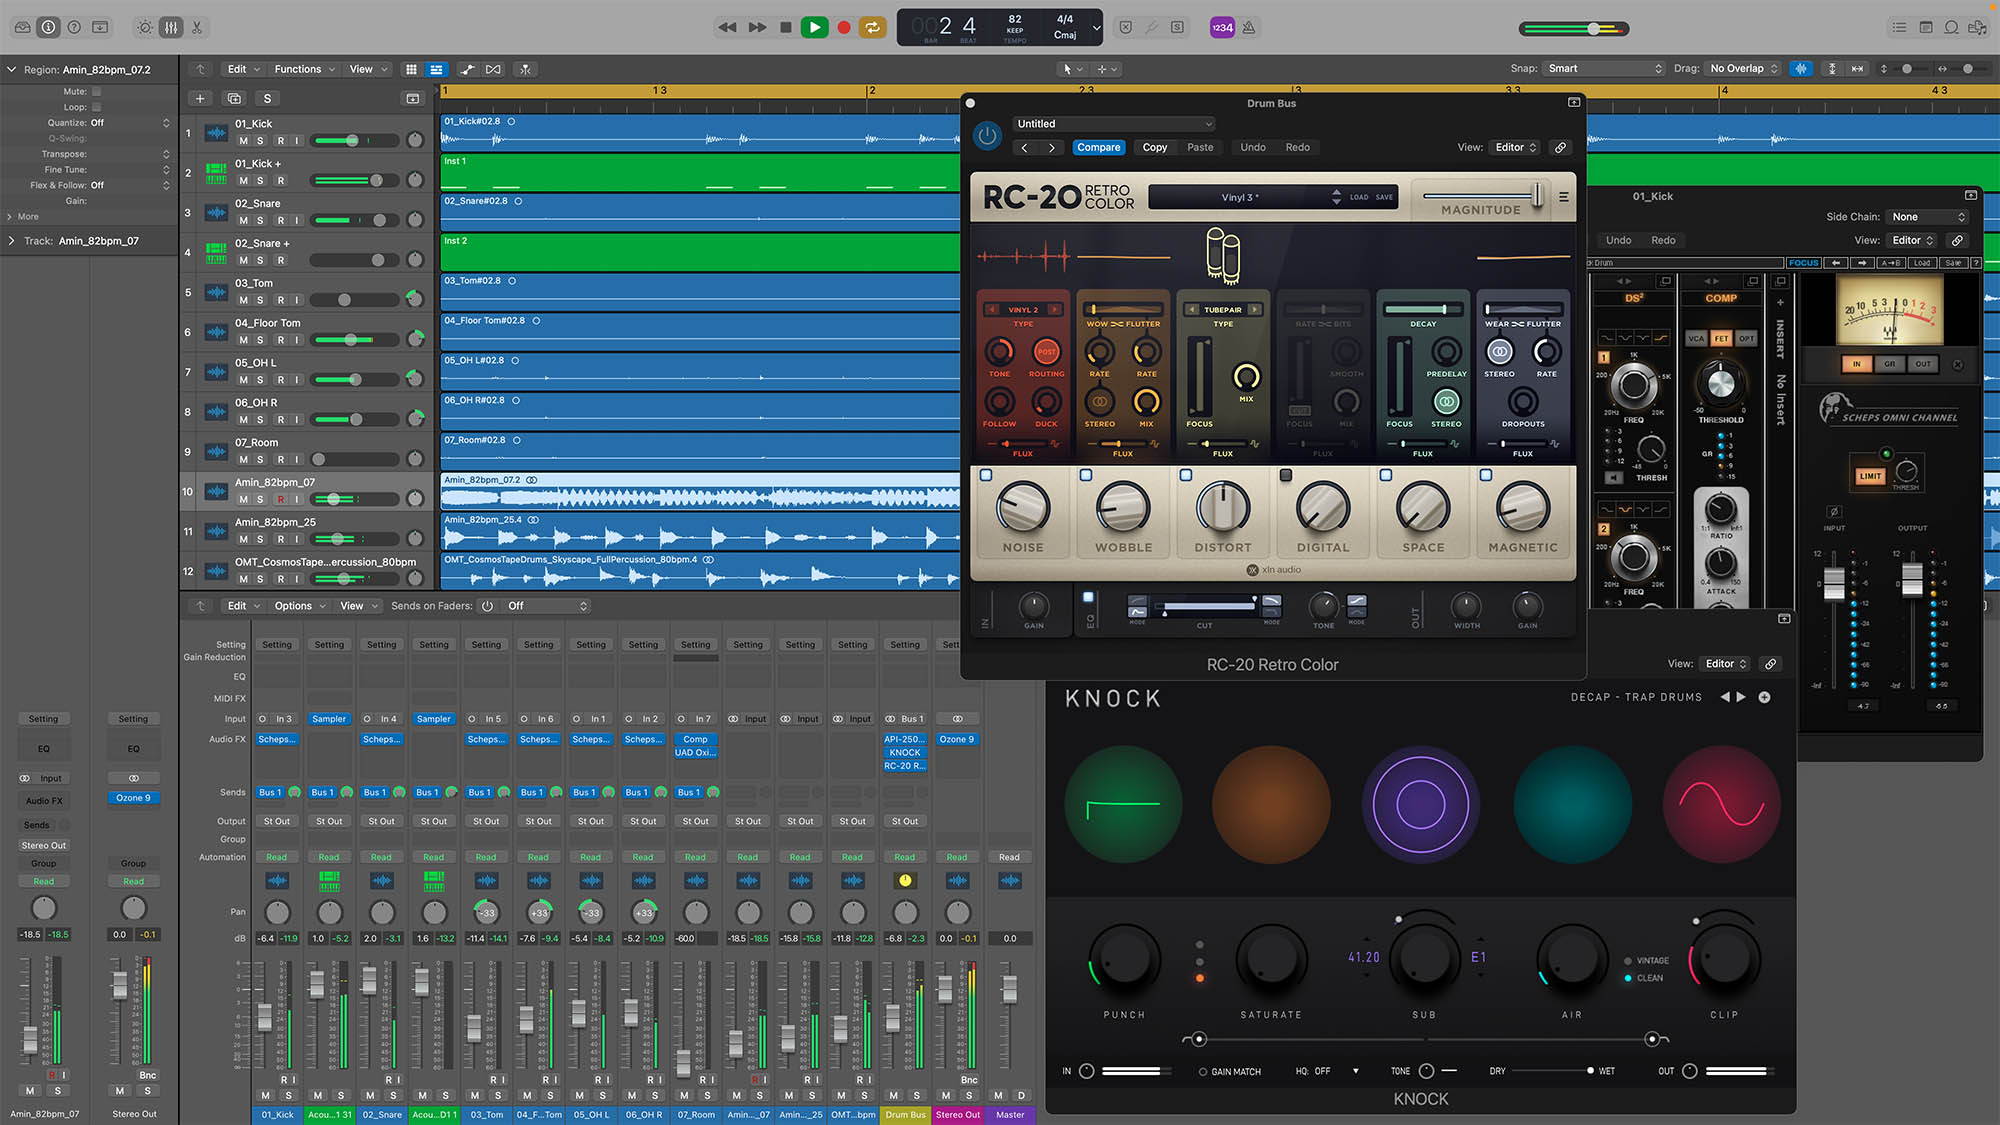
Task: Click the master volume slider in control bar
Action: [1574, 29]
